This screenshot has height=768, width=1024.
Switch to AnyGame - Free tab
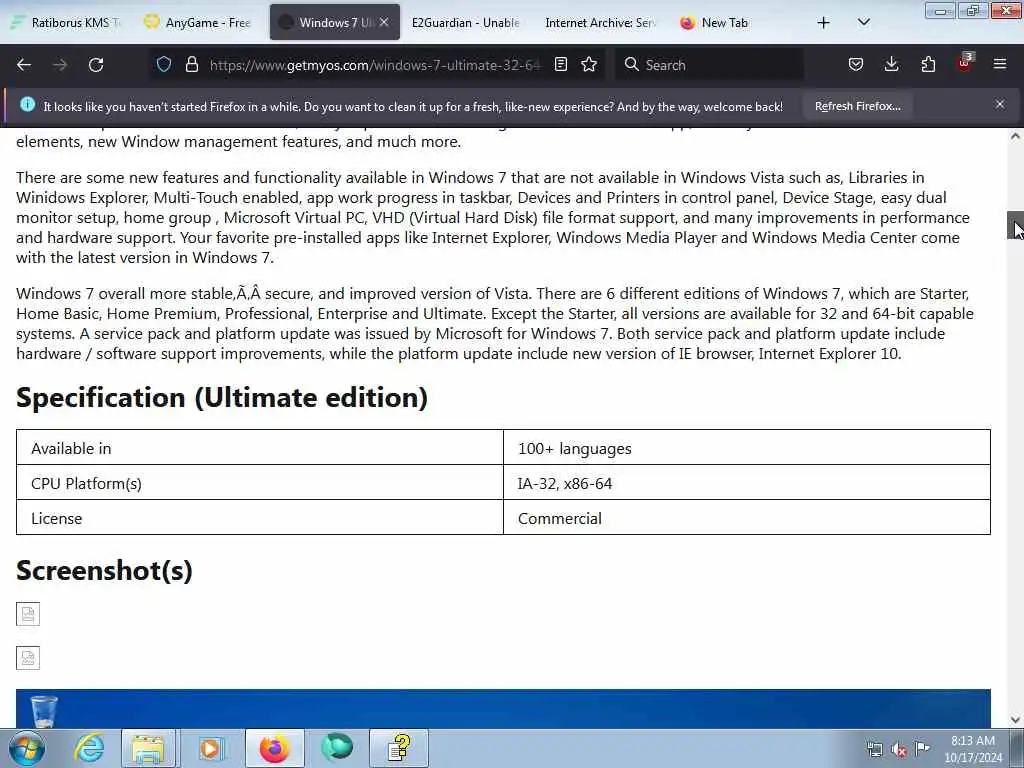199,22
